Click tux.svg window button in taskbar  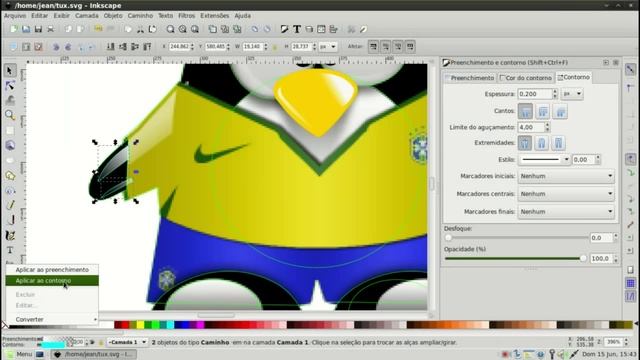(x=93, y=354)
